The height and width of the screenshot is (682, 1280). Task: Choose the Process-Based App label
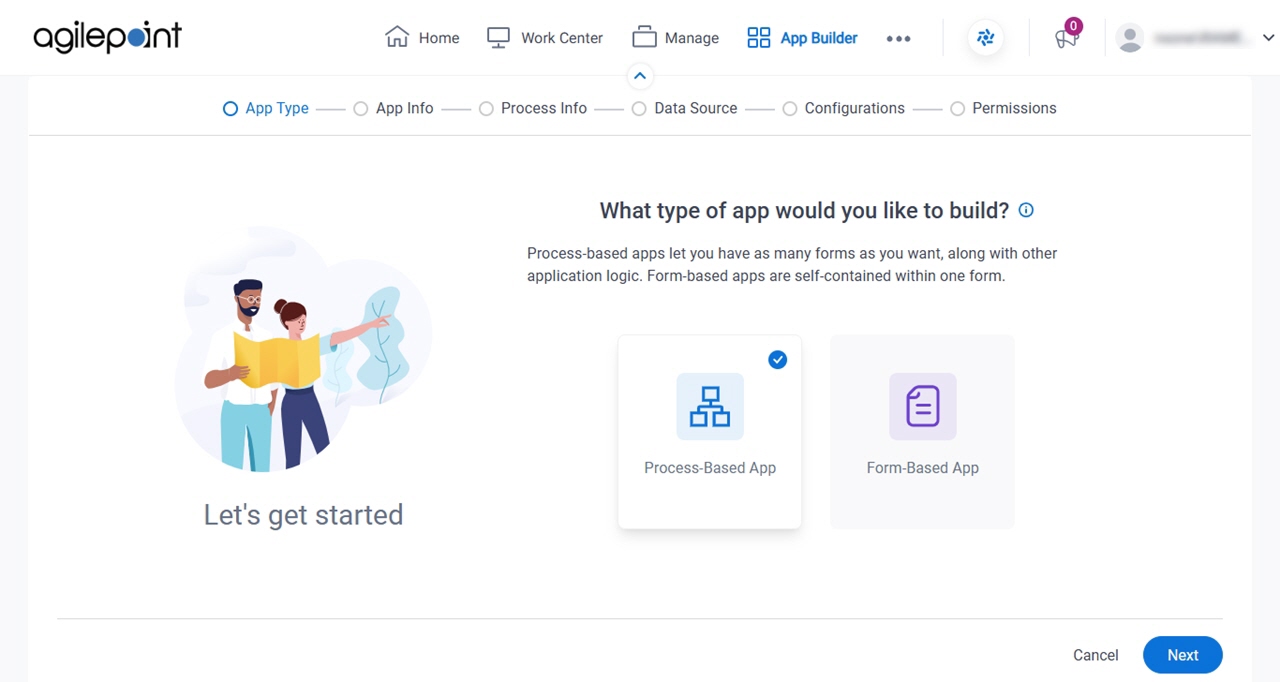click(710, 468)
